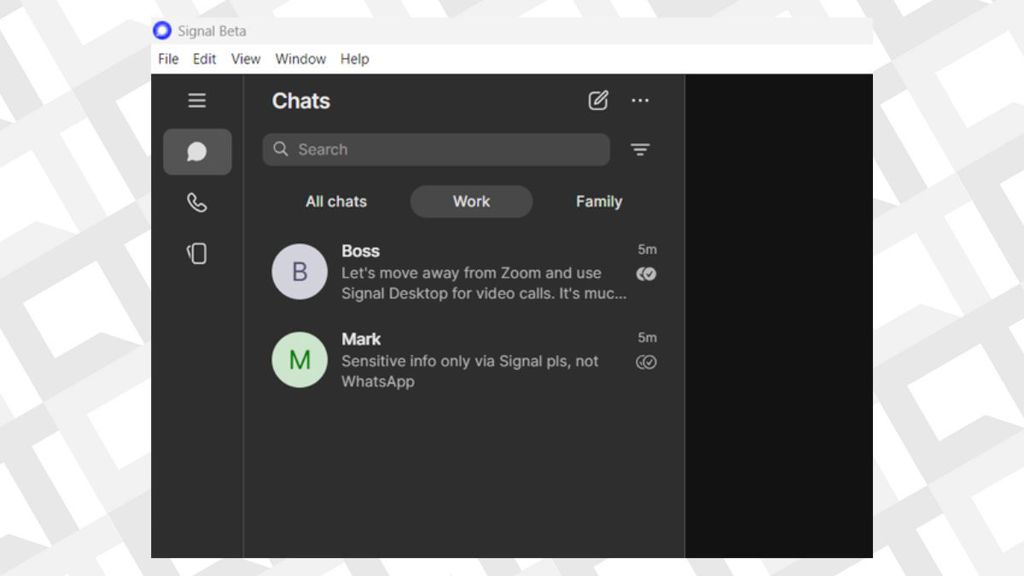Switch to the All chats filter
Image resolution: width=1024 pixels, height=576 pixels.
point(336,201)
